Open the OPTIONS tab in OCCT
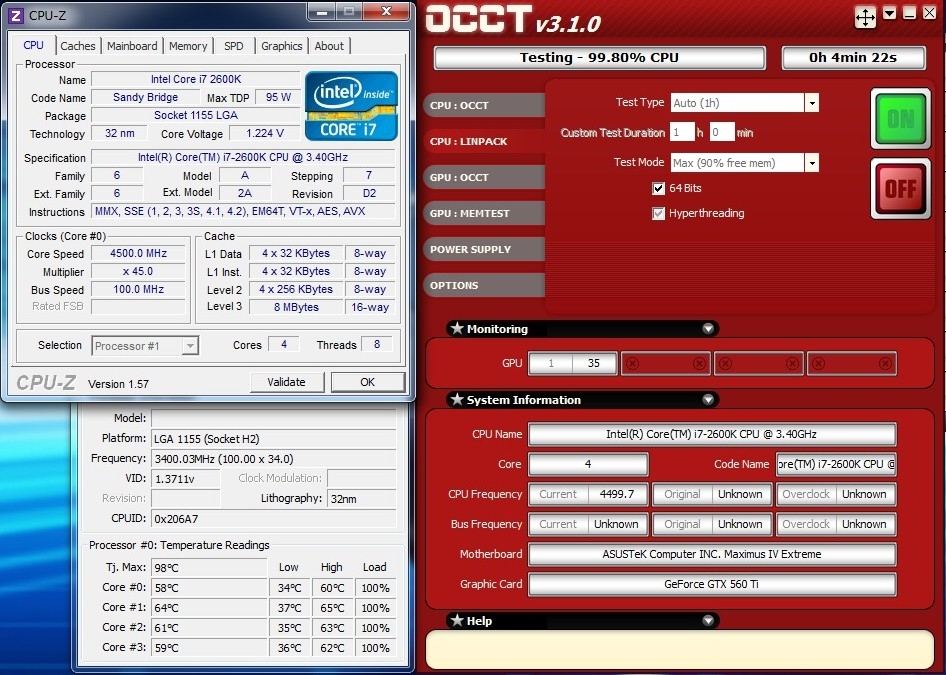This screenshot has width=946, height=675. (x=484, y=285)
